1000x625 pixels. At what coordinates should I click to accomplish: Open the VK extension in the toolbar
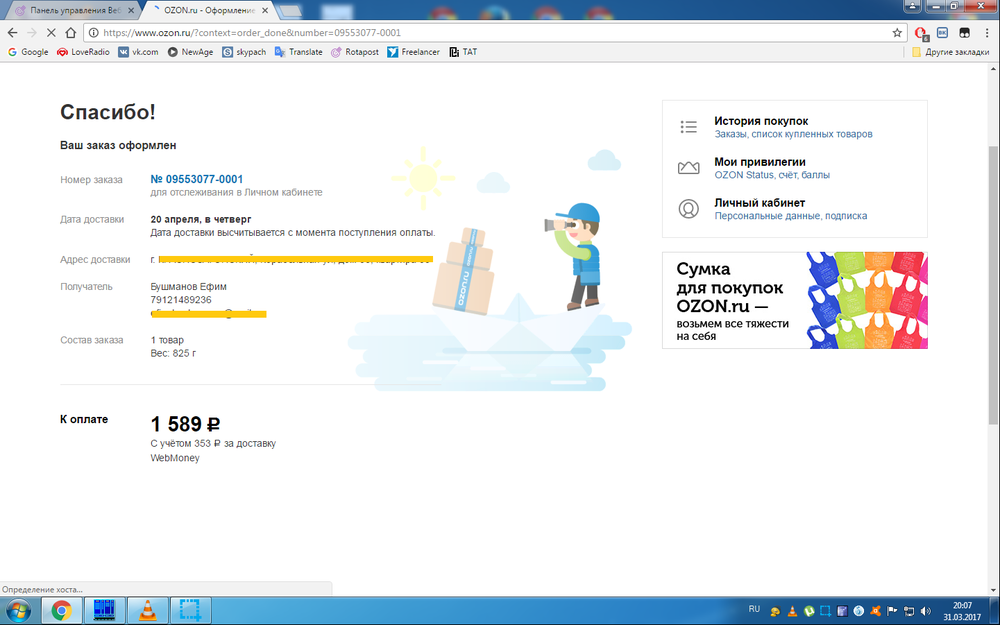[x=942, y=33]
